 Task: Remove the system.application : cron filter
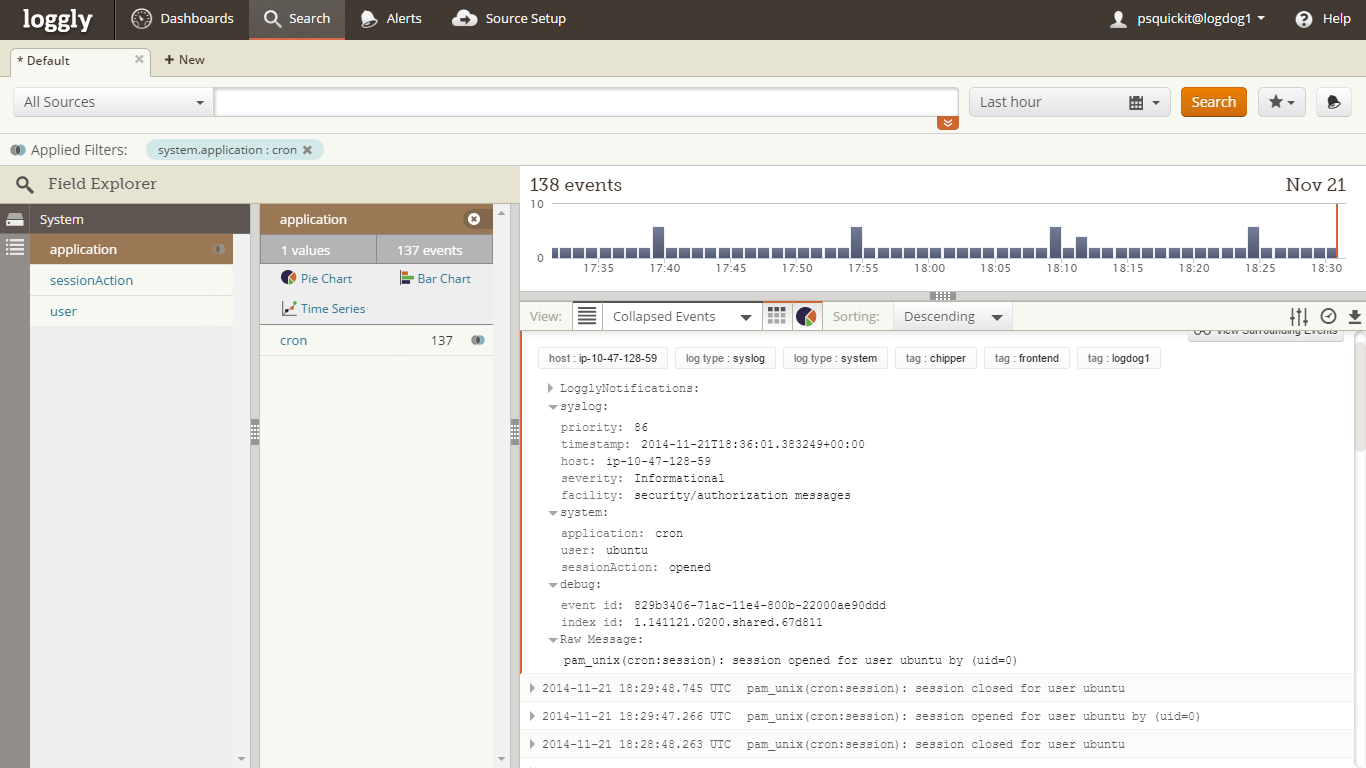[x=308, y=150]
